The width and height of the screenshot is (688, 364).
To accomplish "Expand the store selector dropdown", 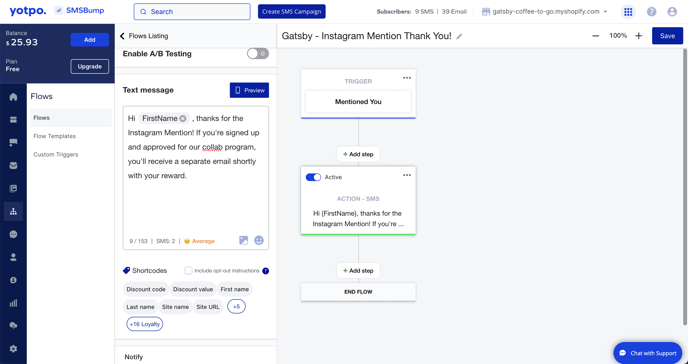I will pyautogui.click(x=544, y=12).
